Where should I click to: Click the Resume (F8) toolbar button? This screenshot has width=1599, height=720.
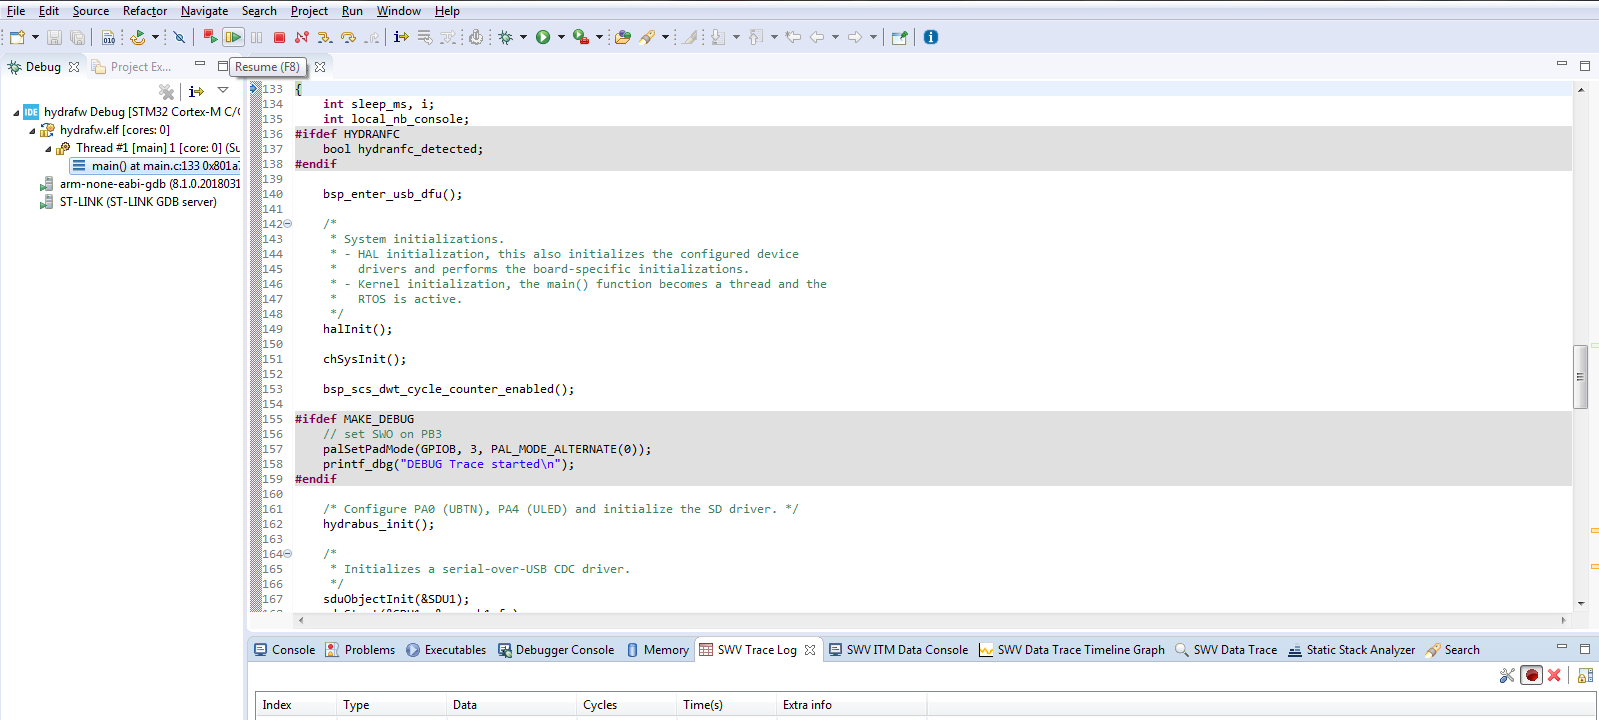click(233, 37)
